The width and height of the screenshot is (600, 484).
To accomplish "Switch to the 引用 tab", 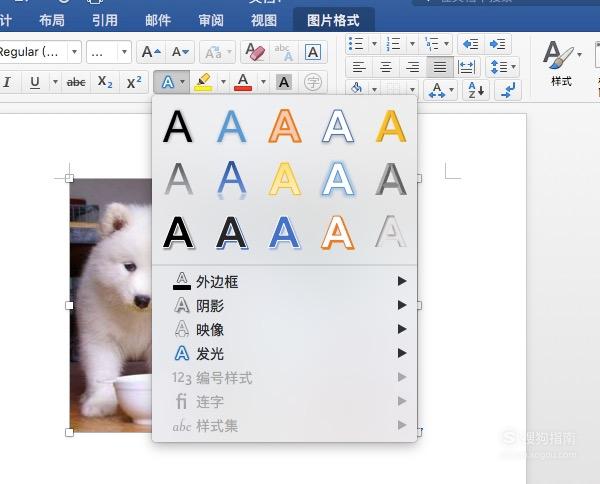I will 105,20.
